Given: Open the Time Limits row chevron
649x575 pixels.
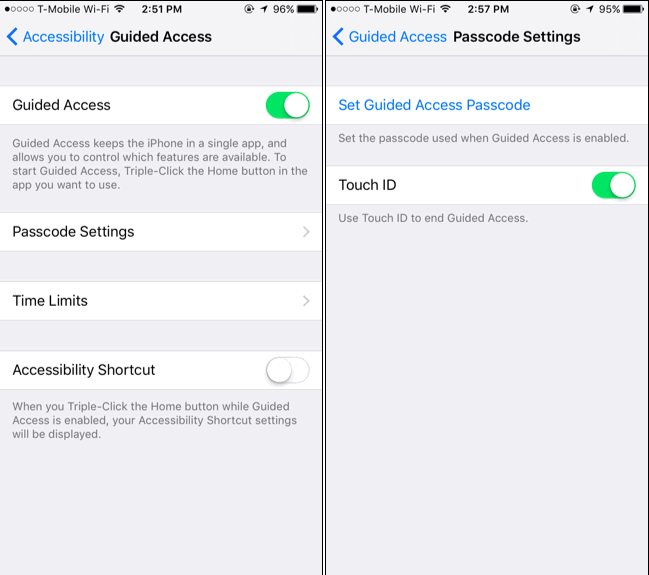Looking at the screenshot, I should click(306, 301).
